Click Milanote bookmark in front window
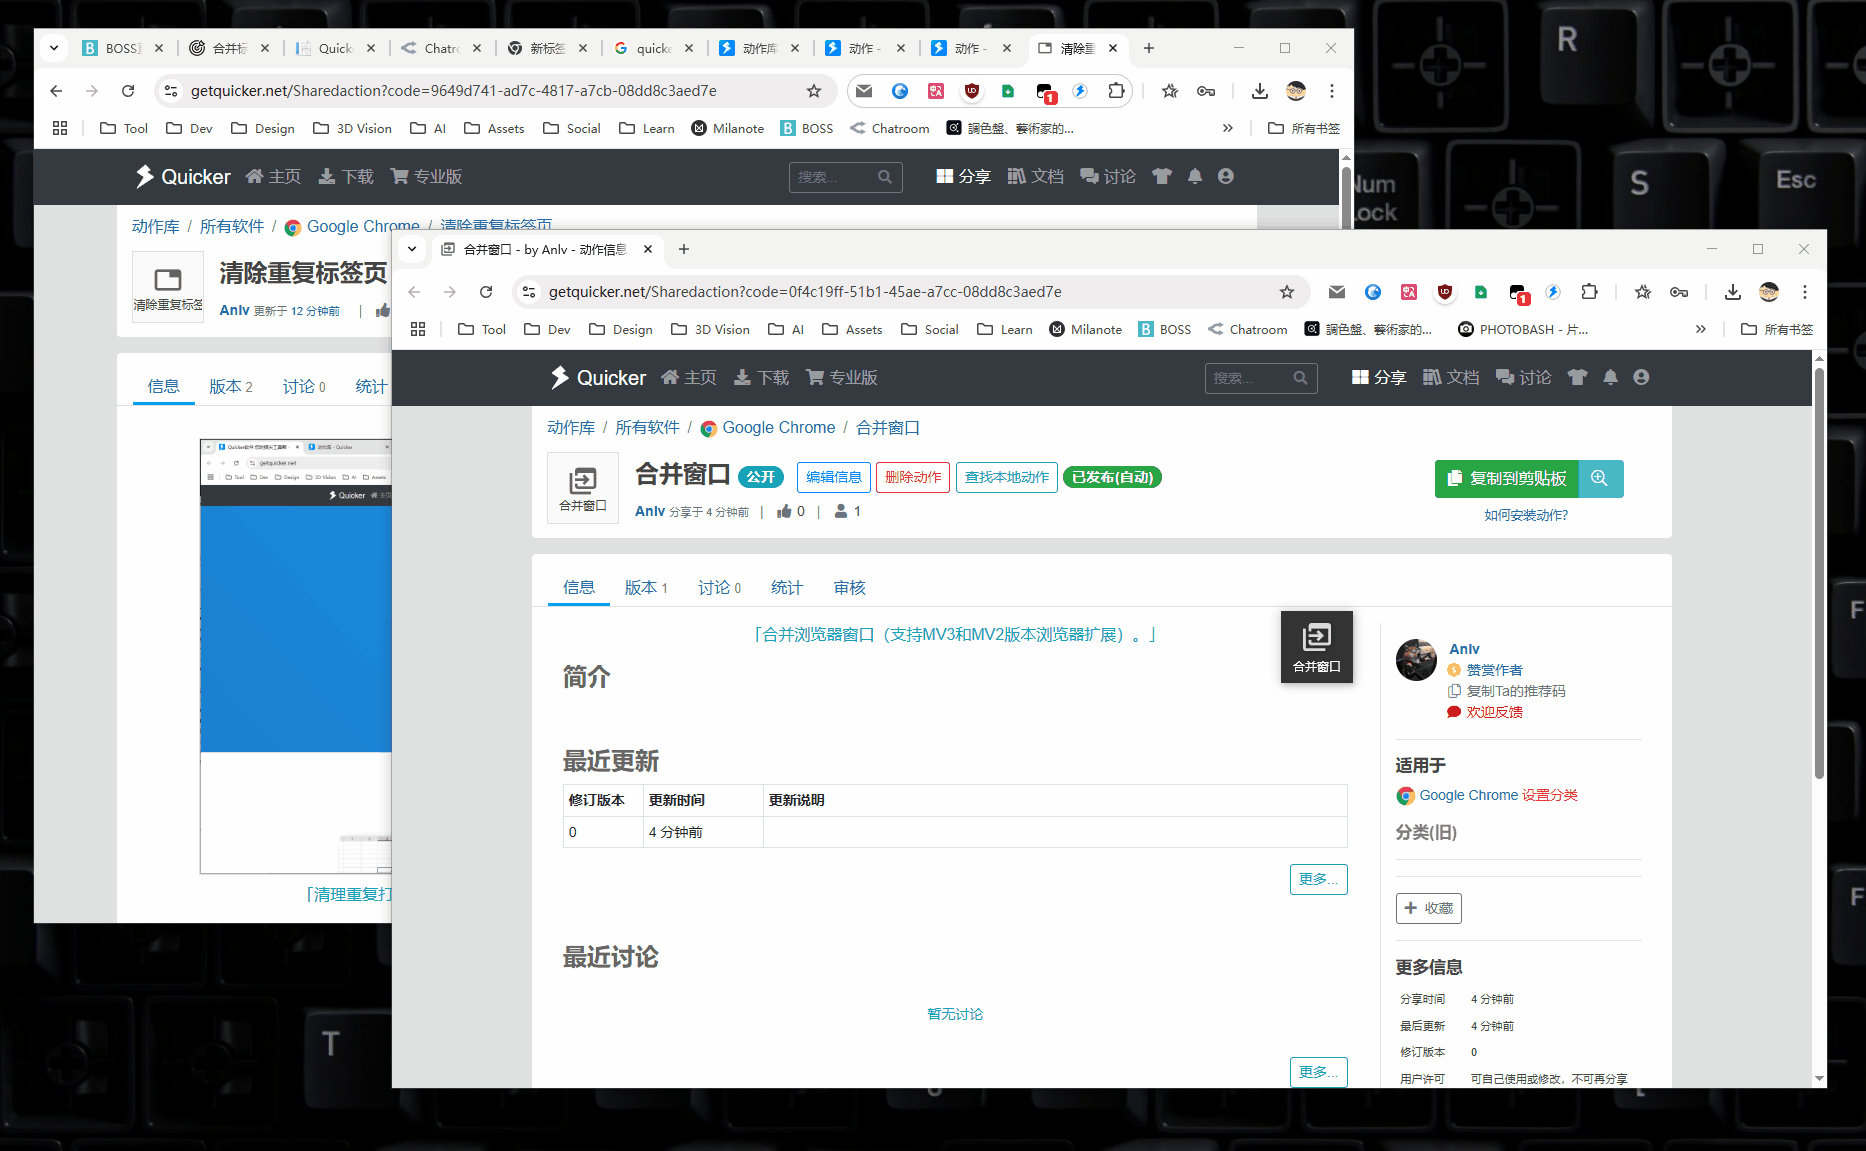This screenshot has height=1151, width=1866. (x=1085, y=329)
